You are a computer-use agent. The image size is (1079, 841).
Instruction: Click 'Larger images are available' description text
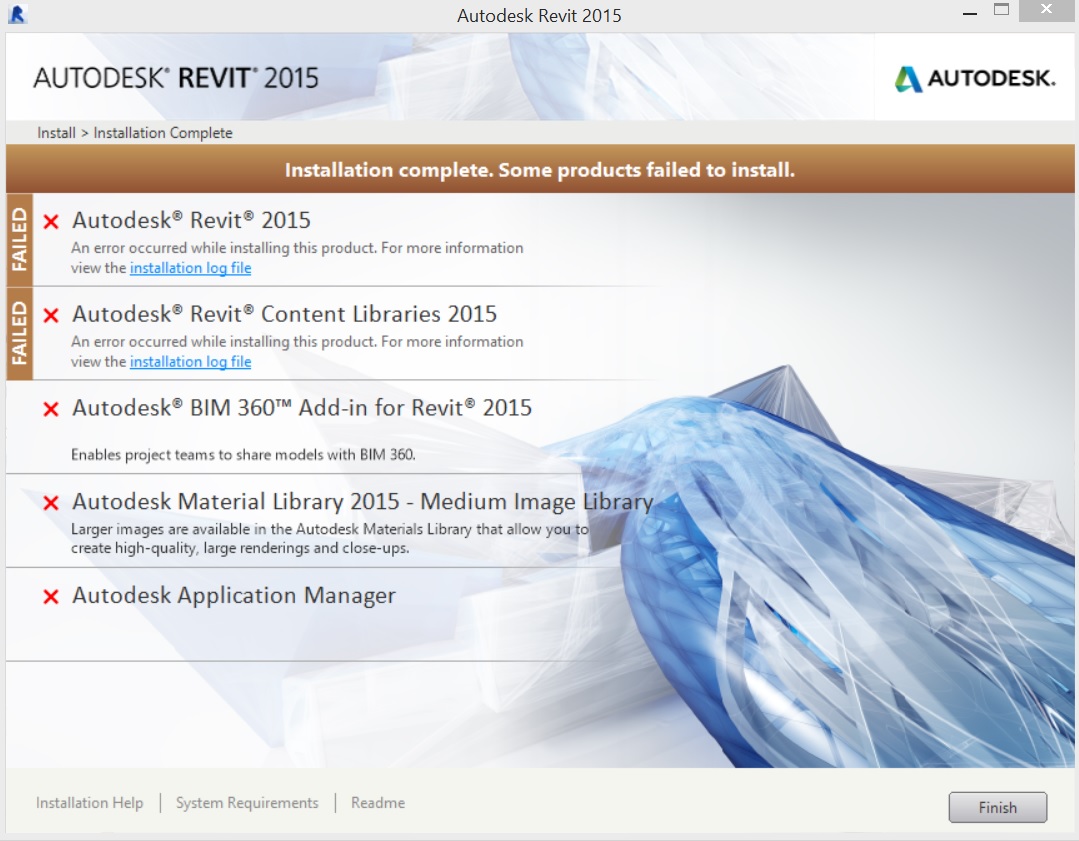coord(330,538)
